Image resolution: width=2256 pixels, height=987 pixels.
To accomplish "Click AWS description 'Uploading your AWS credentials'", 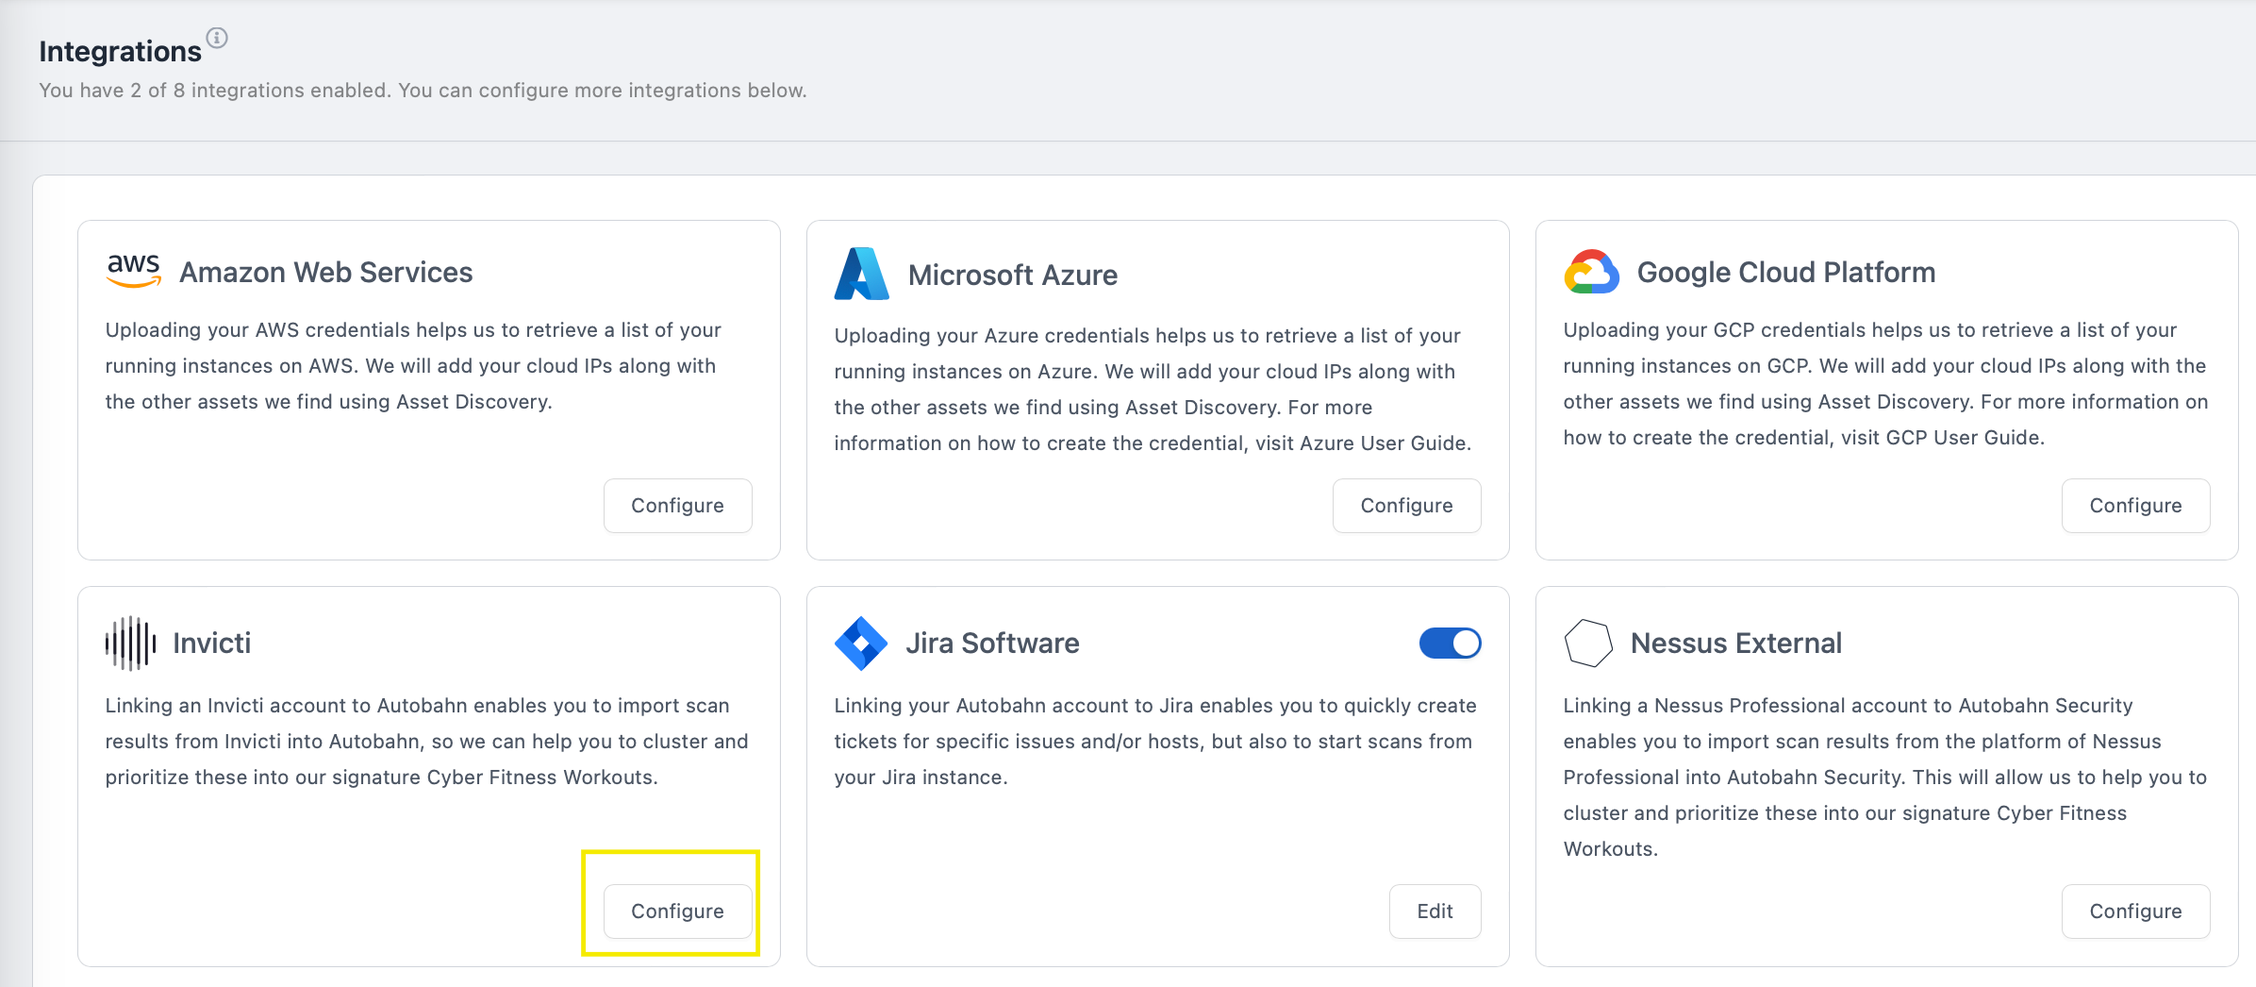I will click(258, 330).
